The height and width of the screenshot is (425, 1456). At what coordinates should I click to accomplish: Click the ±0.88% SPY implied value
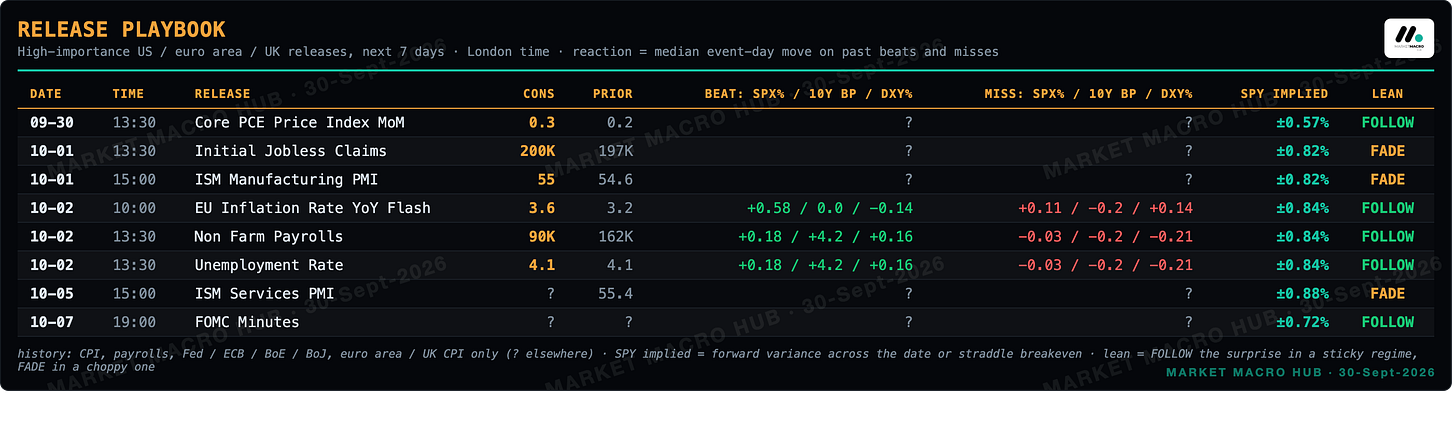click(1302, 294)
